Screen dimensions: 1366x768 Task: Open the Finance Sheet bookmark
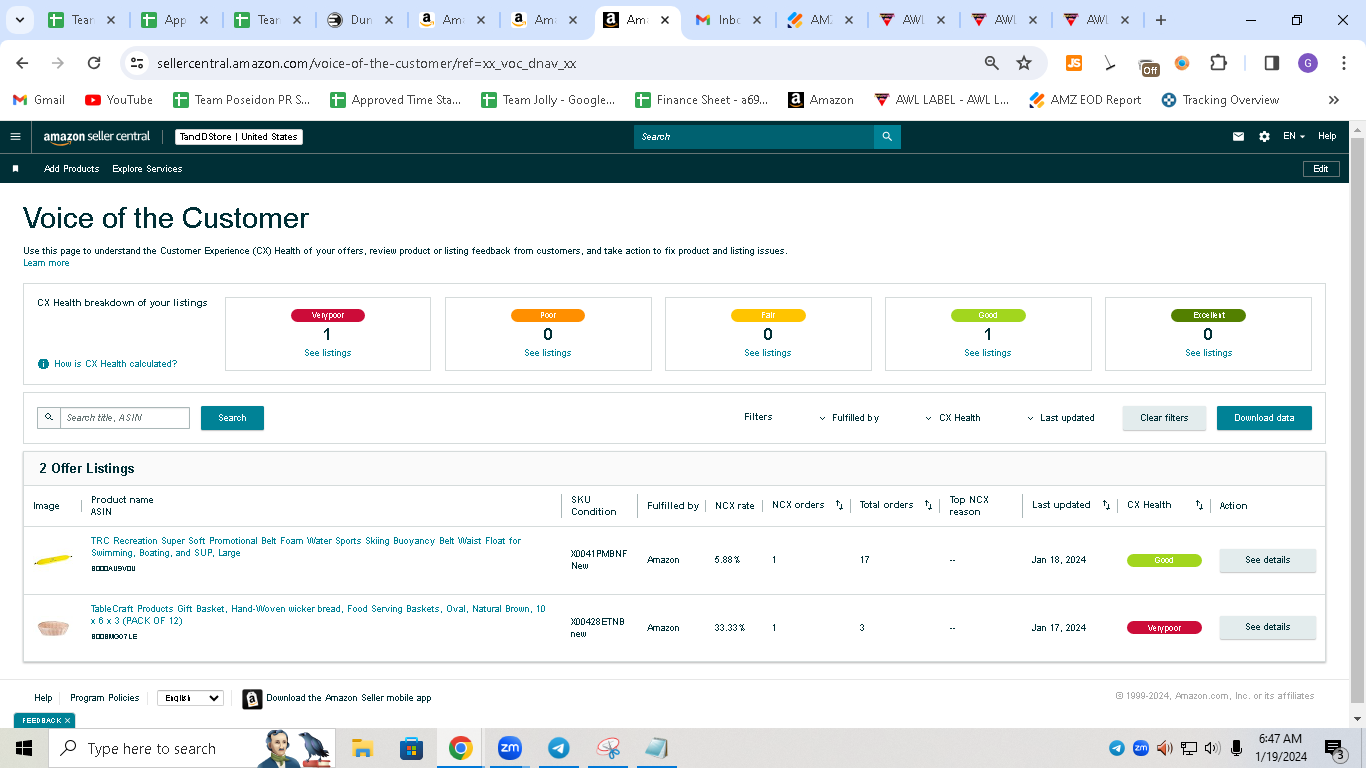tap(701, 100)
